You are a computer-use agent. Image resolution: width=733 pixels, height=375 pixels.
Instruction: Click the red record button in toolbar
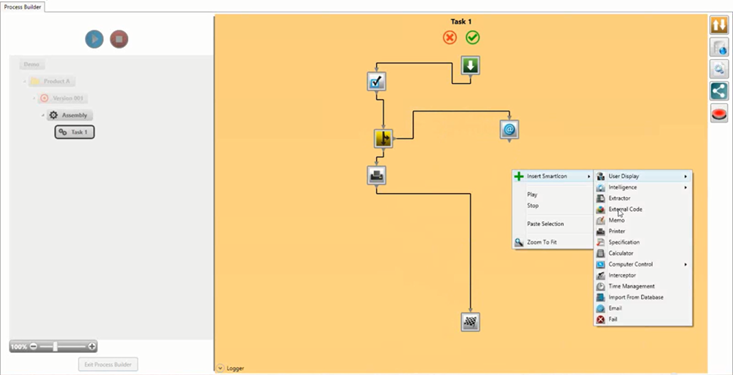(719, 113)
